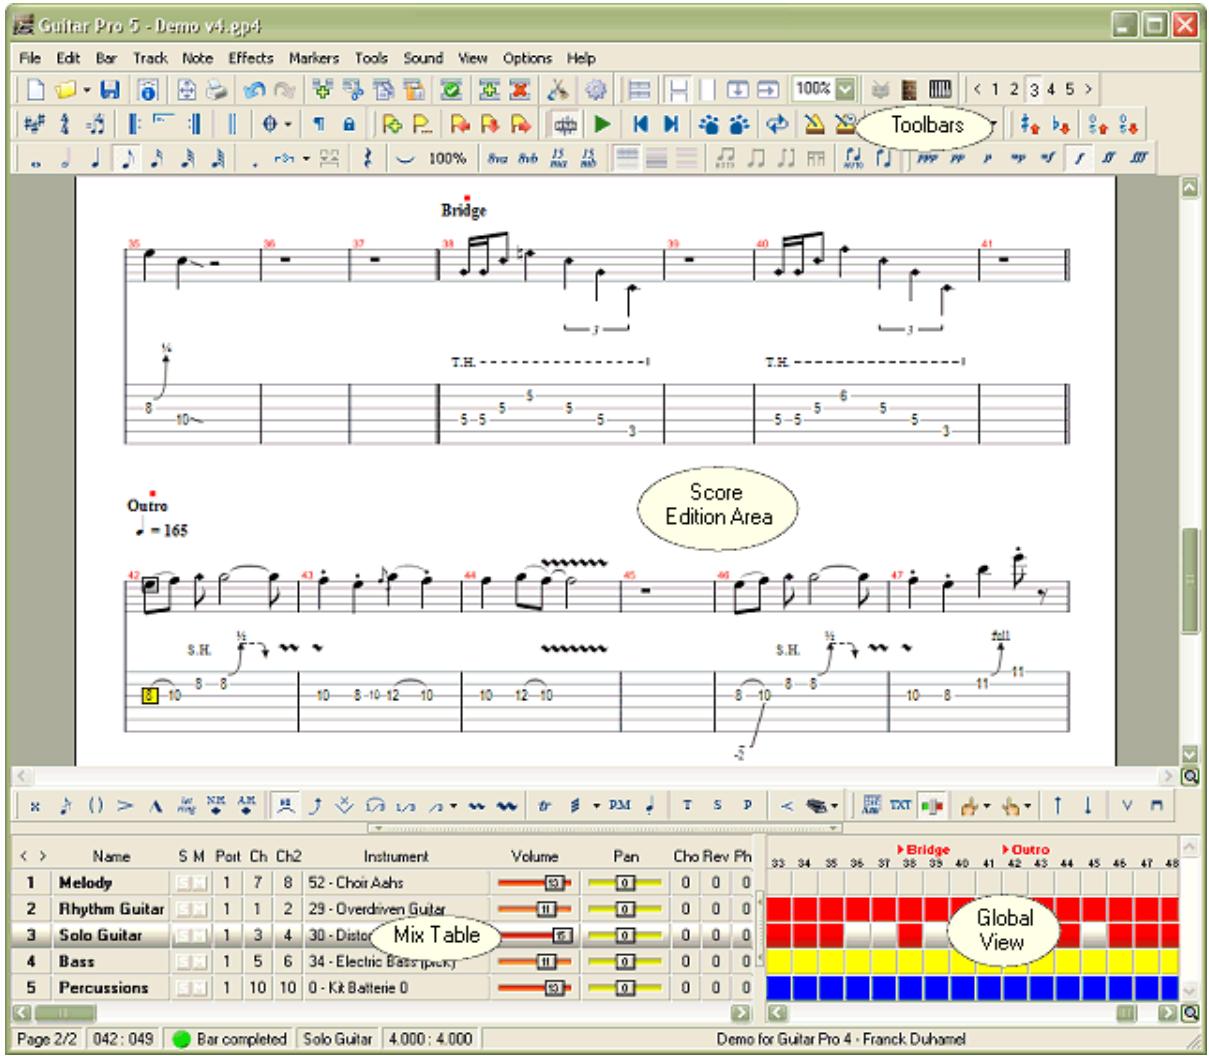This screenshot has height=1056, width=1209.
Task: Open the Markers menu
Action: coord(314,58)
